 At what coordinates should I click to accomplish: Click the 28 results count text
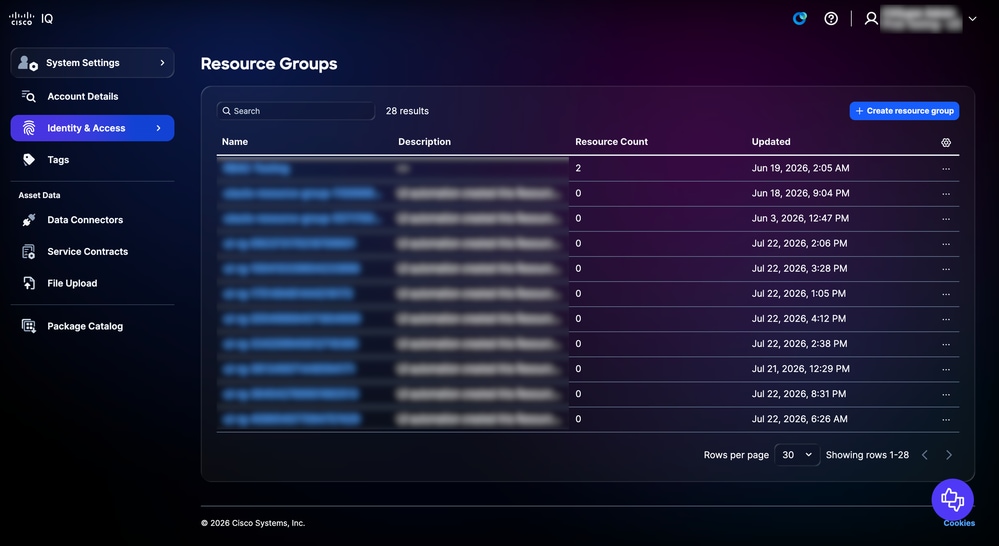(407, 111)
